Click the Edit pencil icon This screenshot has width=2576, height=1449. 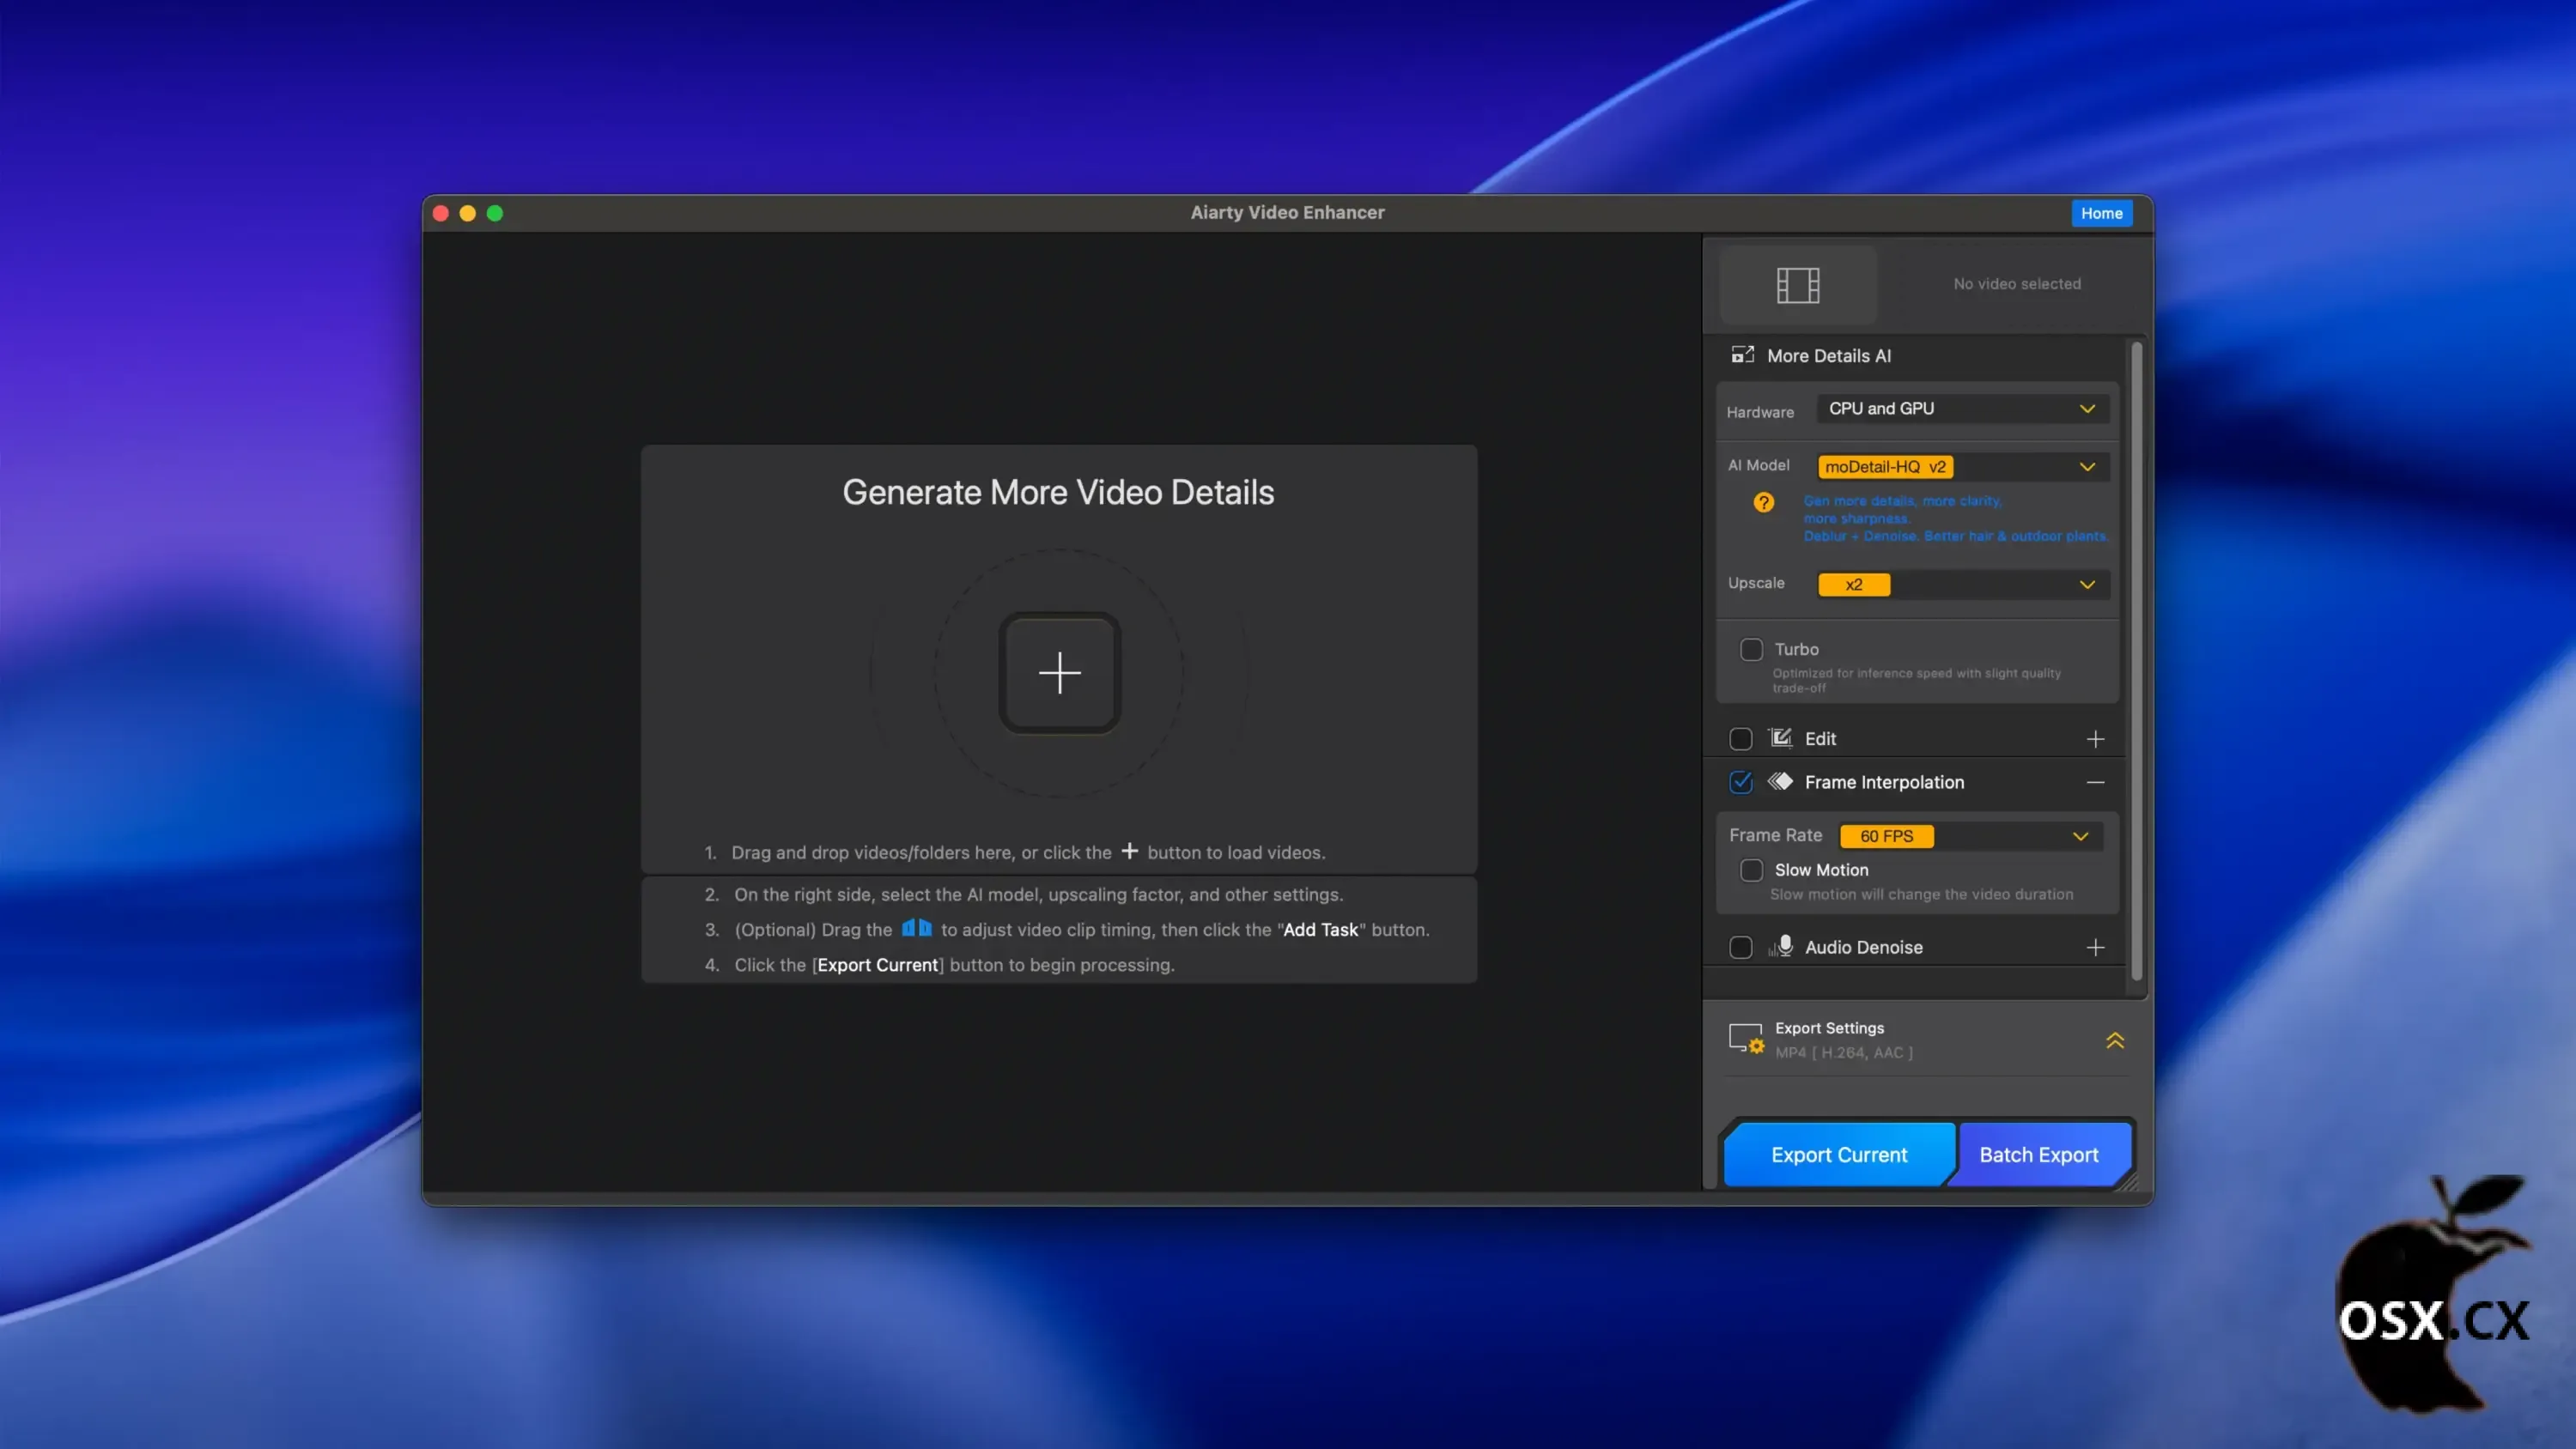[x=1781, y=738]
